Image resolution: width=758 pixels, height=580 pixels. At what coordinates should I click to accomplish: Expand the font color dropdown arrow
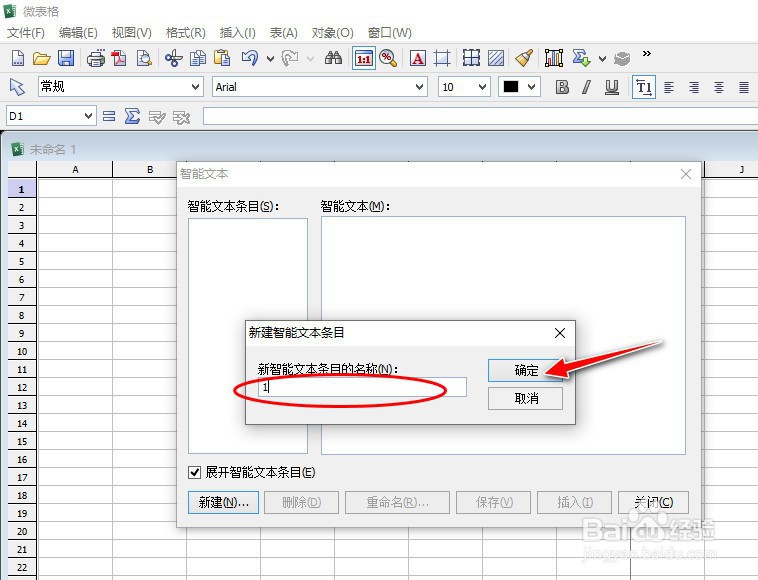coord(531,87)
